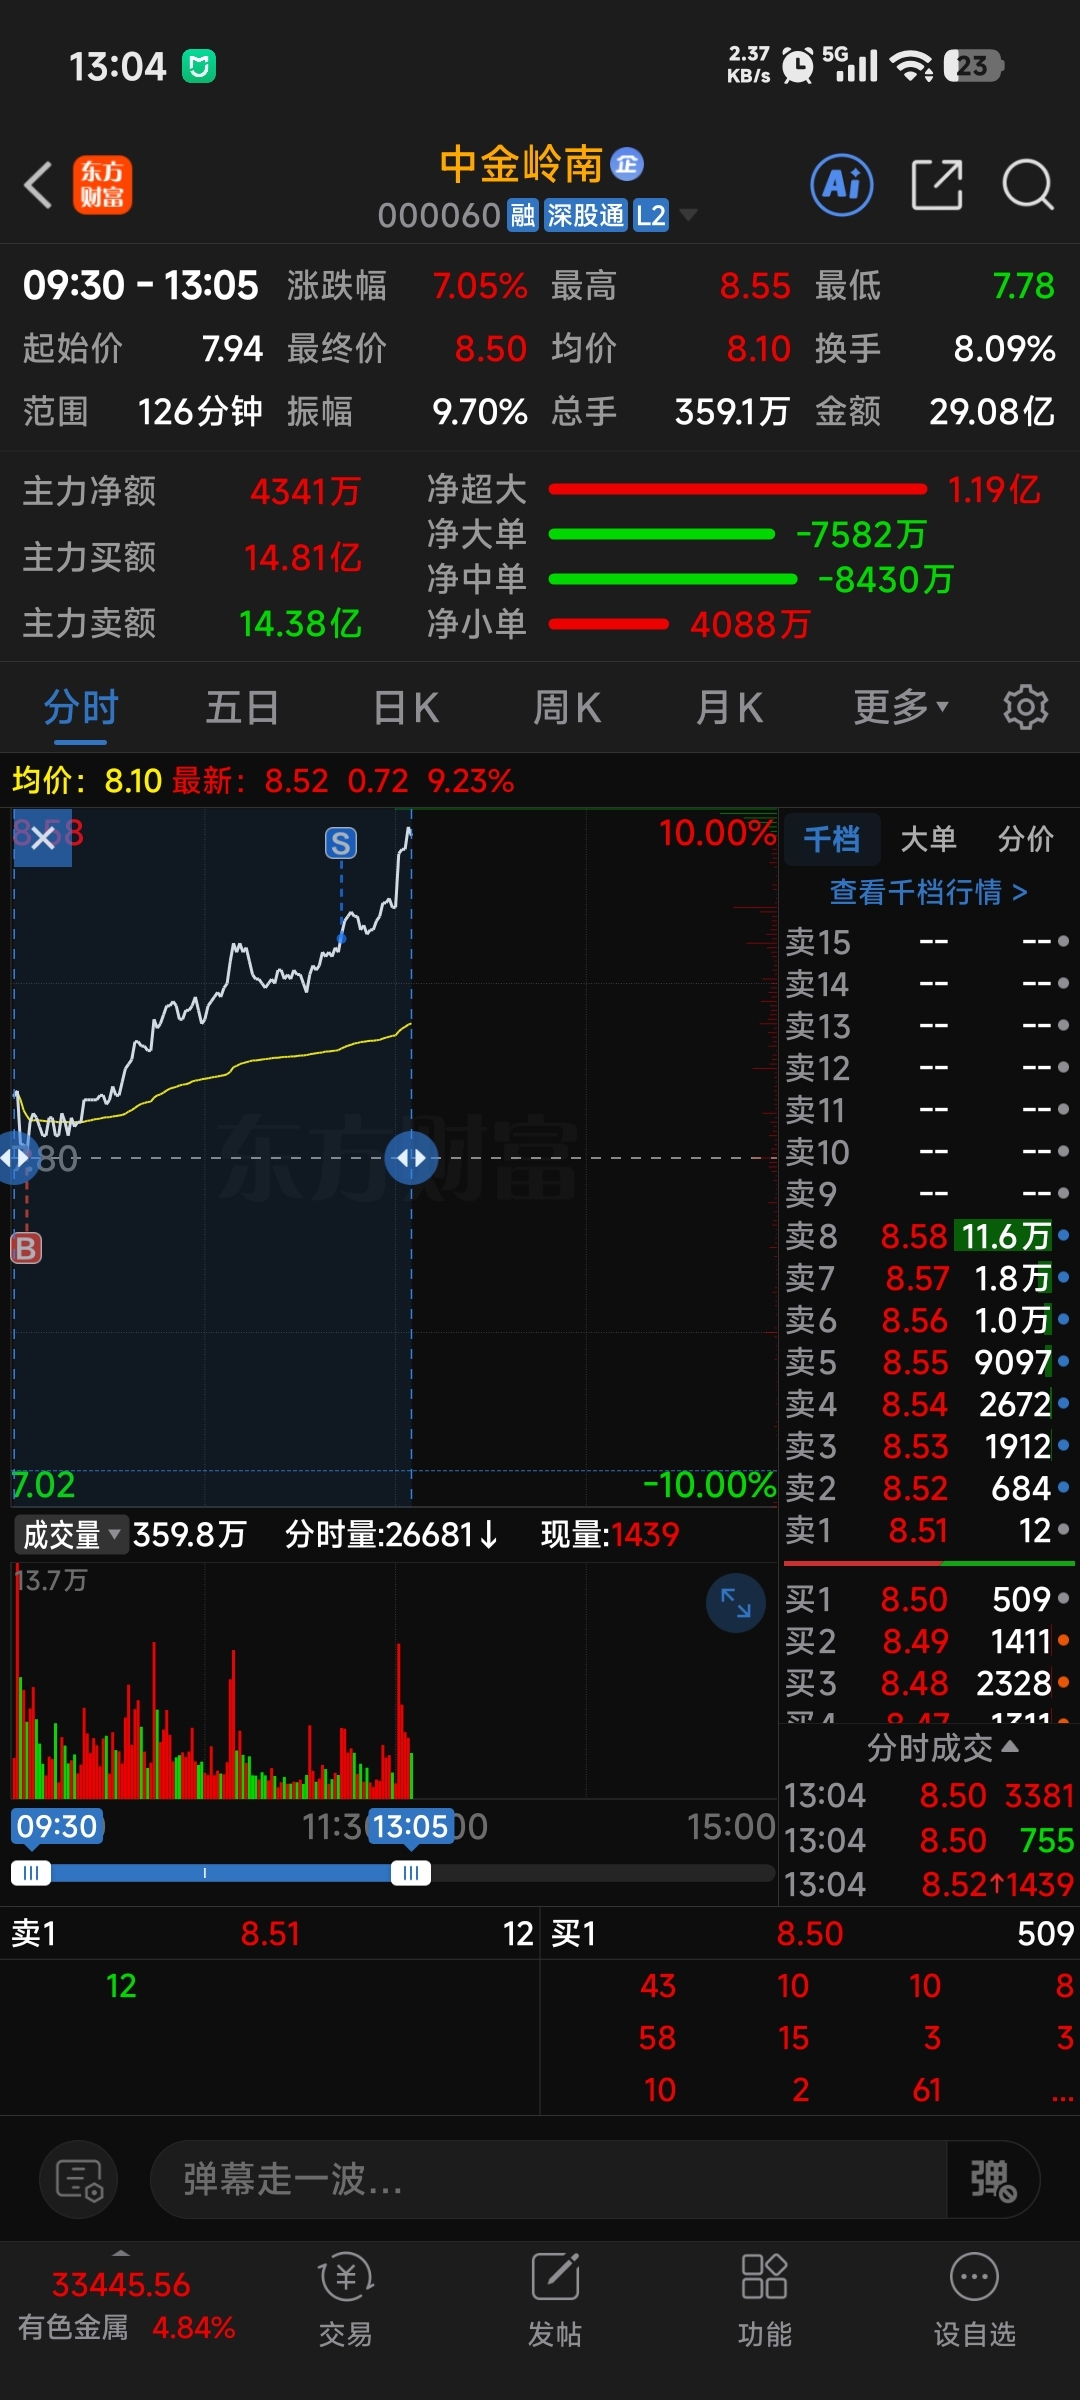Screen dimensions: 1080x2400
Task: Tap the B buy marker on chart
Action: (26, 1248)
